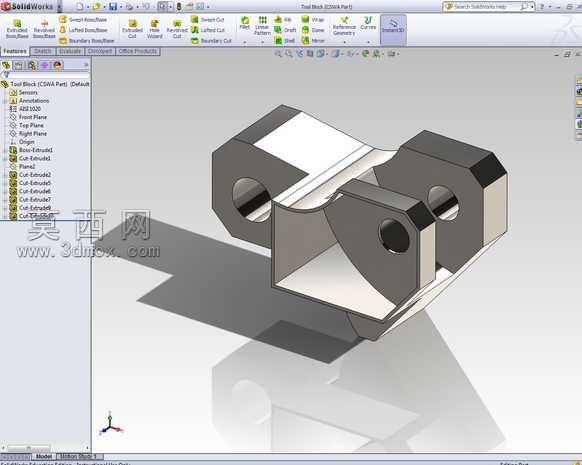Select the Shell tool
The height and width of the screenshot is (465, 582).
284,40
